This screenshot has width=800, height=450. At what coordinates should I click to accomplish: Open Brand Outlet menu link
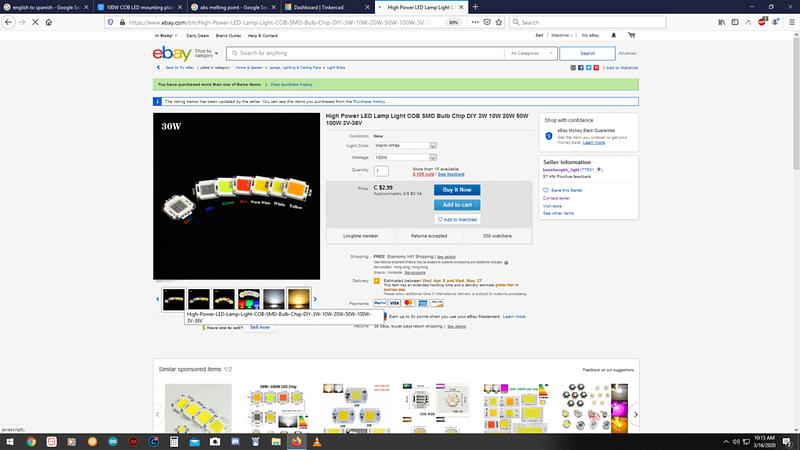pos(228,36)
